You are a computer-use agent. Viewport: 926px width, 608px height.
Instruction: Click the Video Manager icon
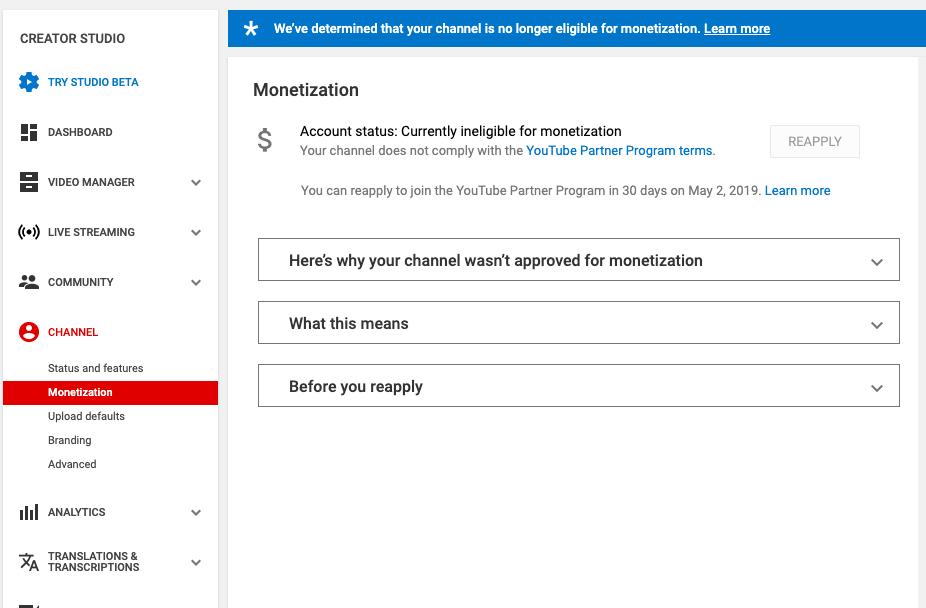pos(28,182)
